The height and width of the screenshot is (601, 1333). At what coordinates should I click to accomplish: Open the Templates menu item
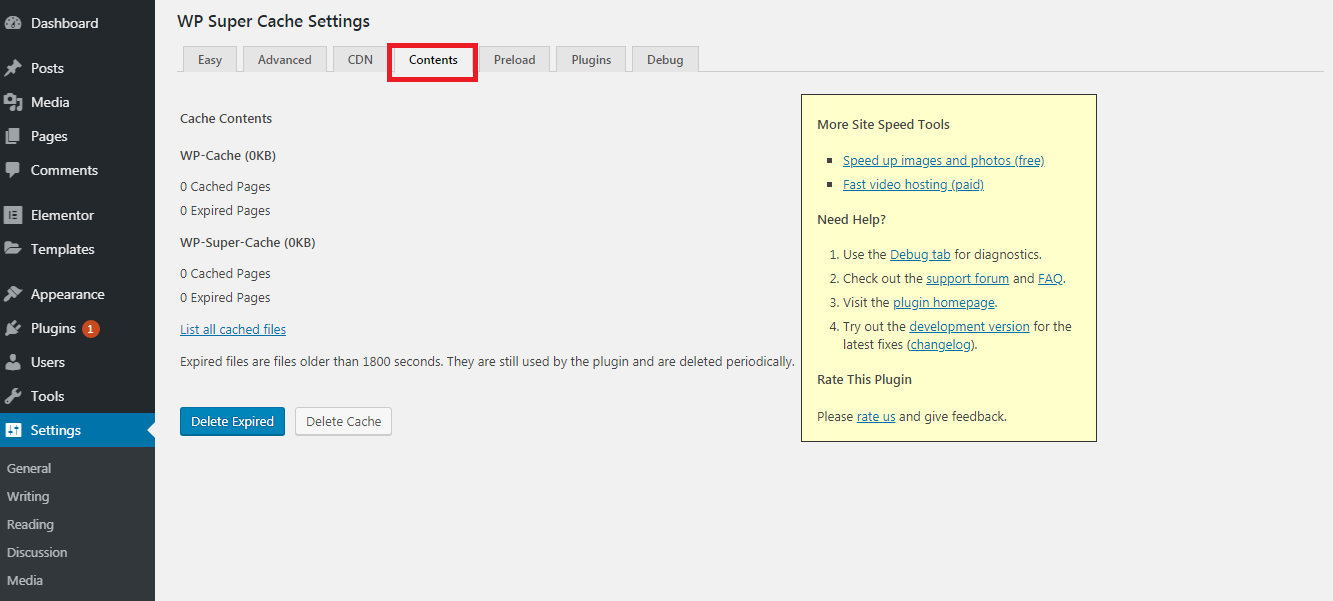pos(77,249)
